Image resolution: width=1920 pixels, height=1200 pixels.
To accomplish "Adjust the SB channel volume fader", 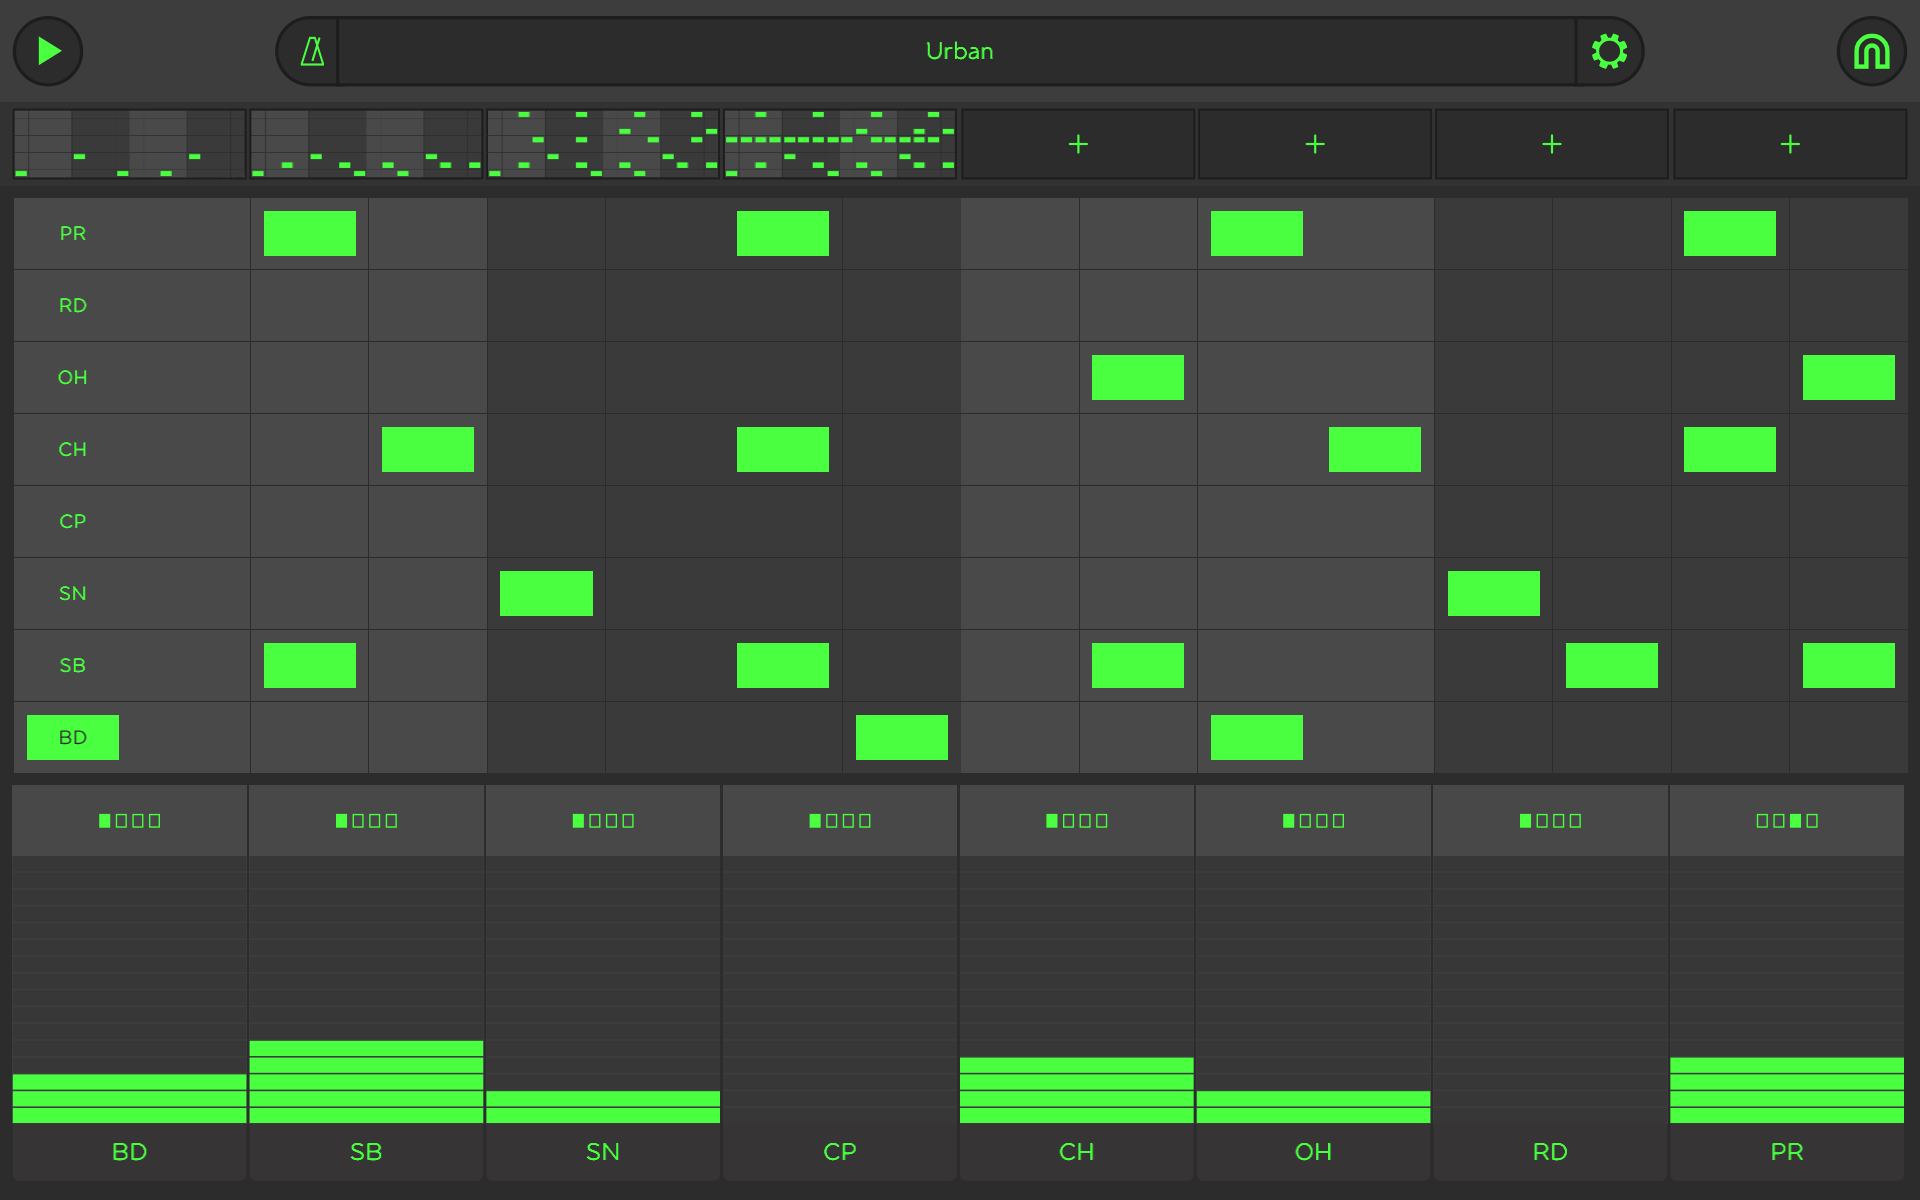I will click(366, 990).
